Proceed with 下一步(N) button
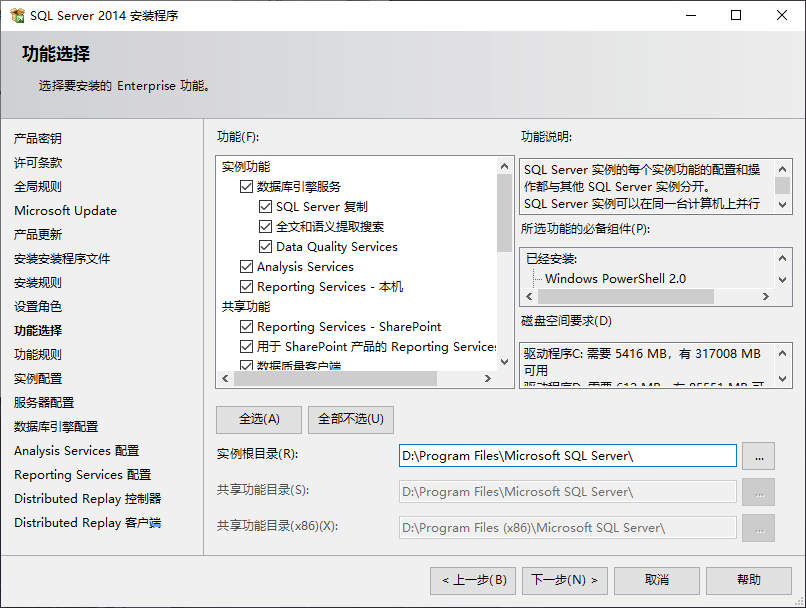The image size is (806, 608). [x=565, y=581]
